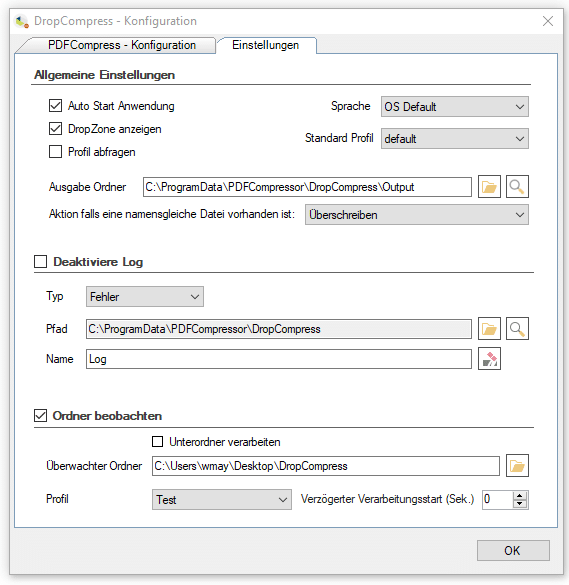Screen dimensions: 569x585
Task: Enable Profil abfragen checkbox
Action: click(x=56, y=152)
